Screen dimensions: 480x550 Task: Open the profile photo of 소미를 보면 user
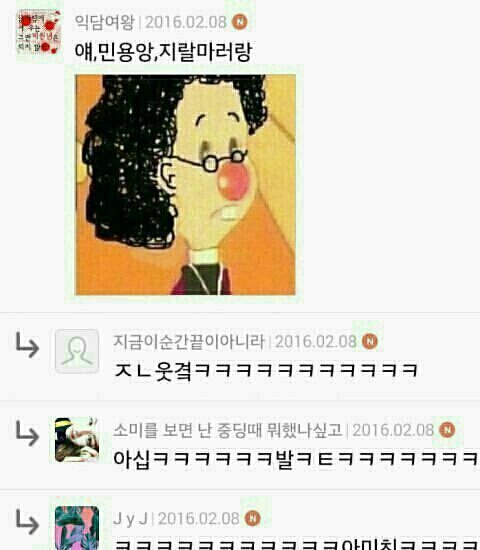[x=77, y=440]
